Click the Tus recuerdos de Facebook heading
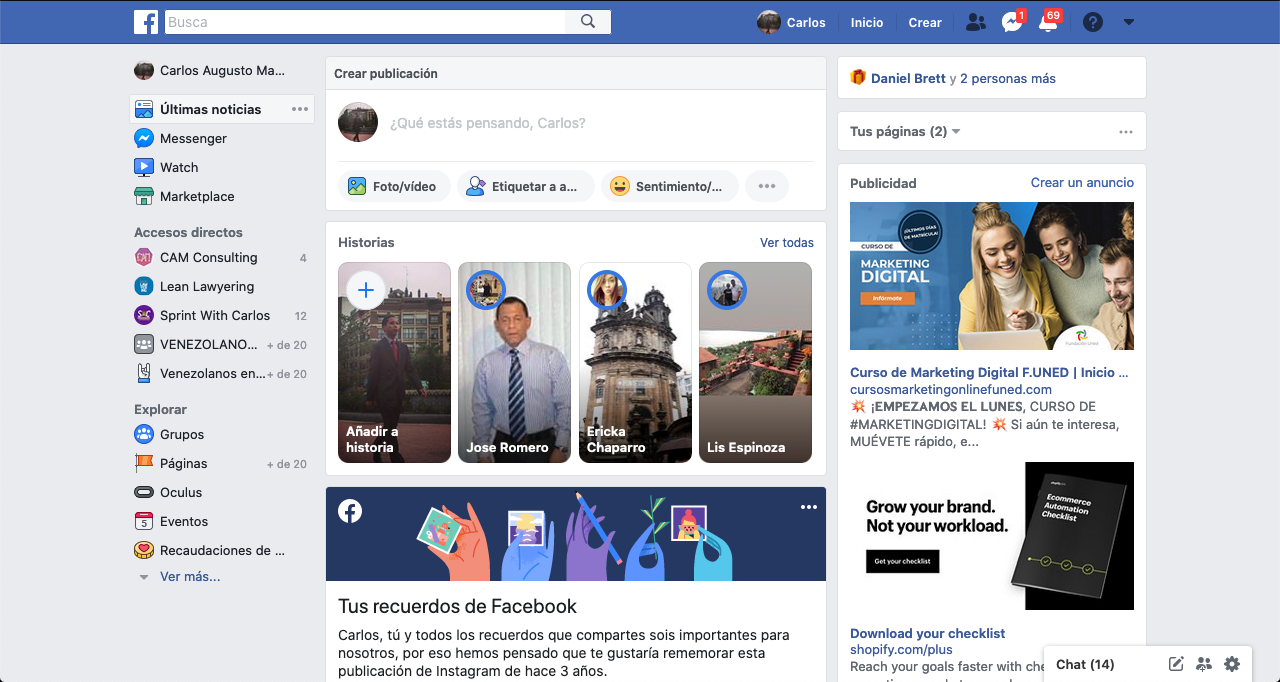 coord(458,606)
